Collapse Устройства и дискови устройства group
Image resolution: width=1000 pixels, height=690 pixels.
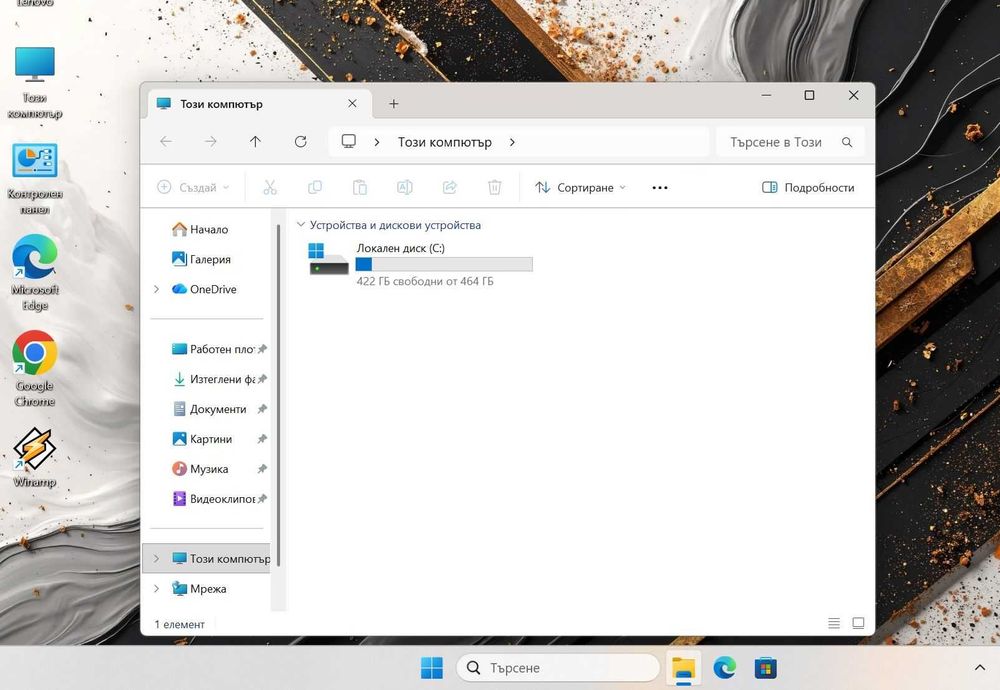click(299, 225)
